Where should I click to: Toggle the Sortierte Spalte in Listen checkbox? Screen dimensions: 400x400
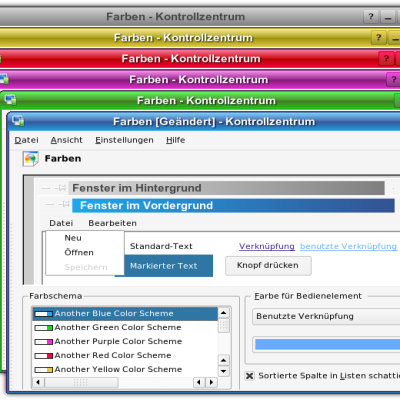(249, 376)
